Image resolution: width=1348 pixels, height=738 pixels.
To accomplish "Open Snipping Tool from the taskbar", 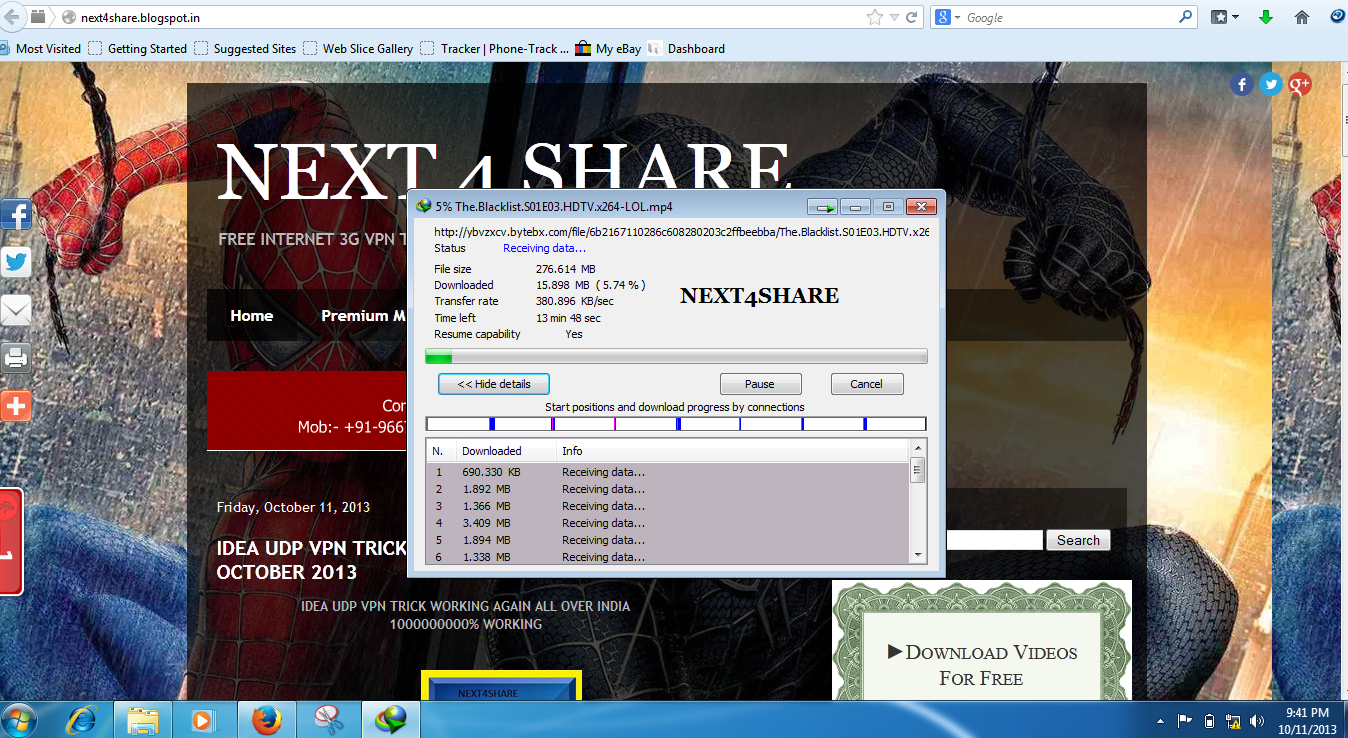I will (327, 719).
